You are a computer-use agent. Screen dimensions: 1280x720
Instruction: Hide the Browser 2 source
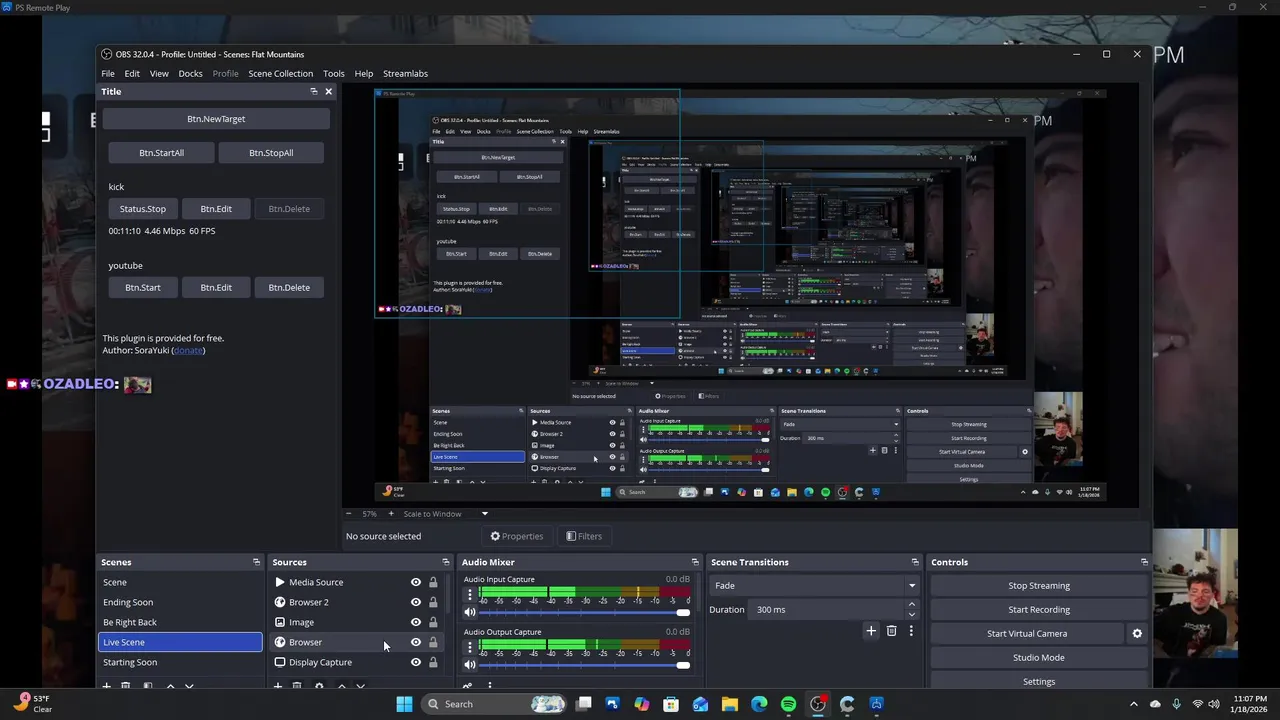click(416, 602)
